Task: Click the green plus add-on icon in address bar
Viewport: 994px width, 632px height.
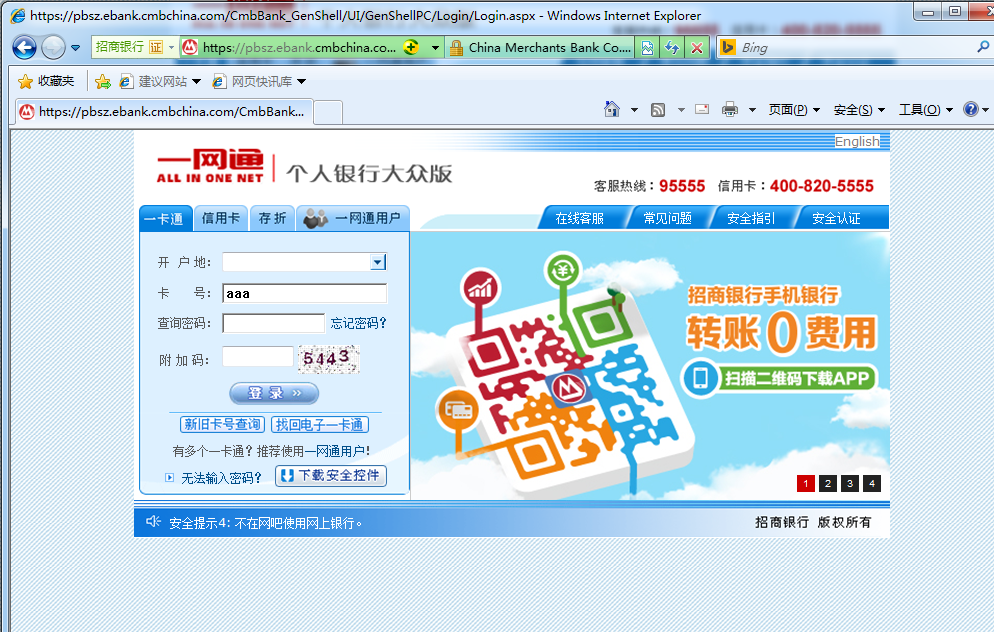Action: pyautogui.click(x=411, y=47)
